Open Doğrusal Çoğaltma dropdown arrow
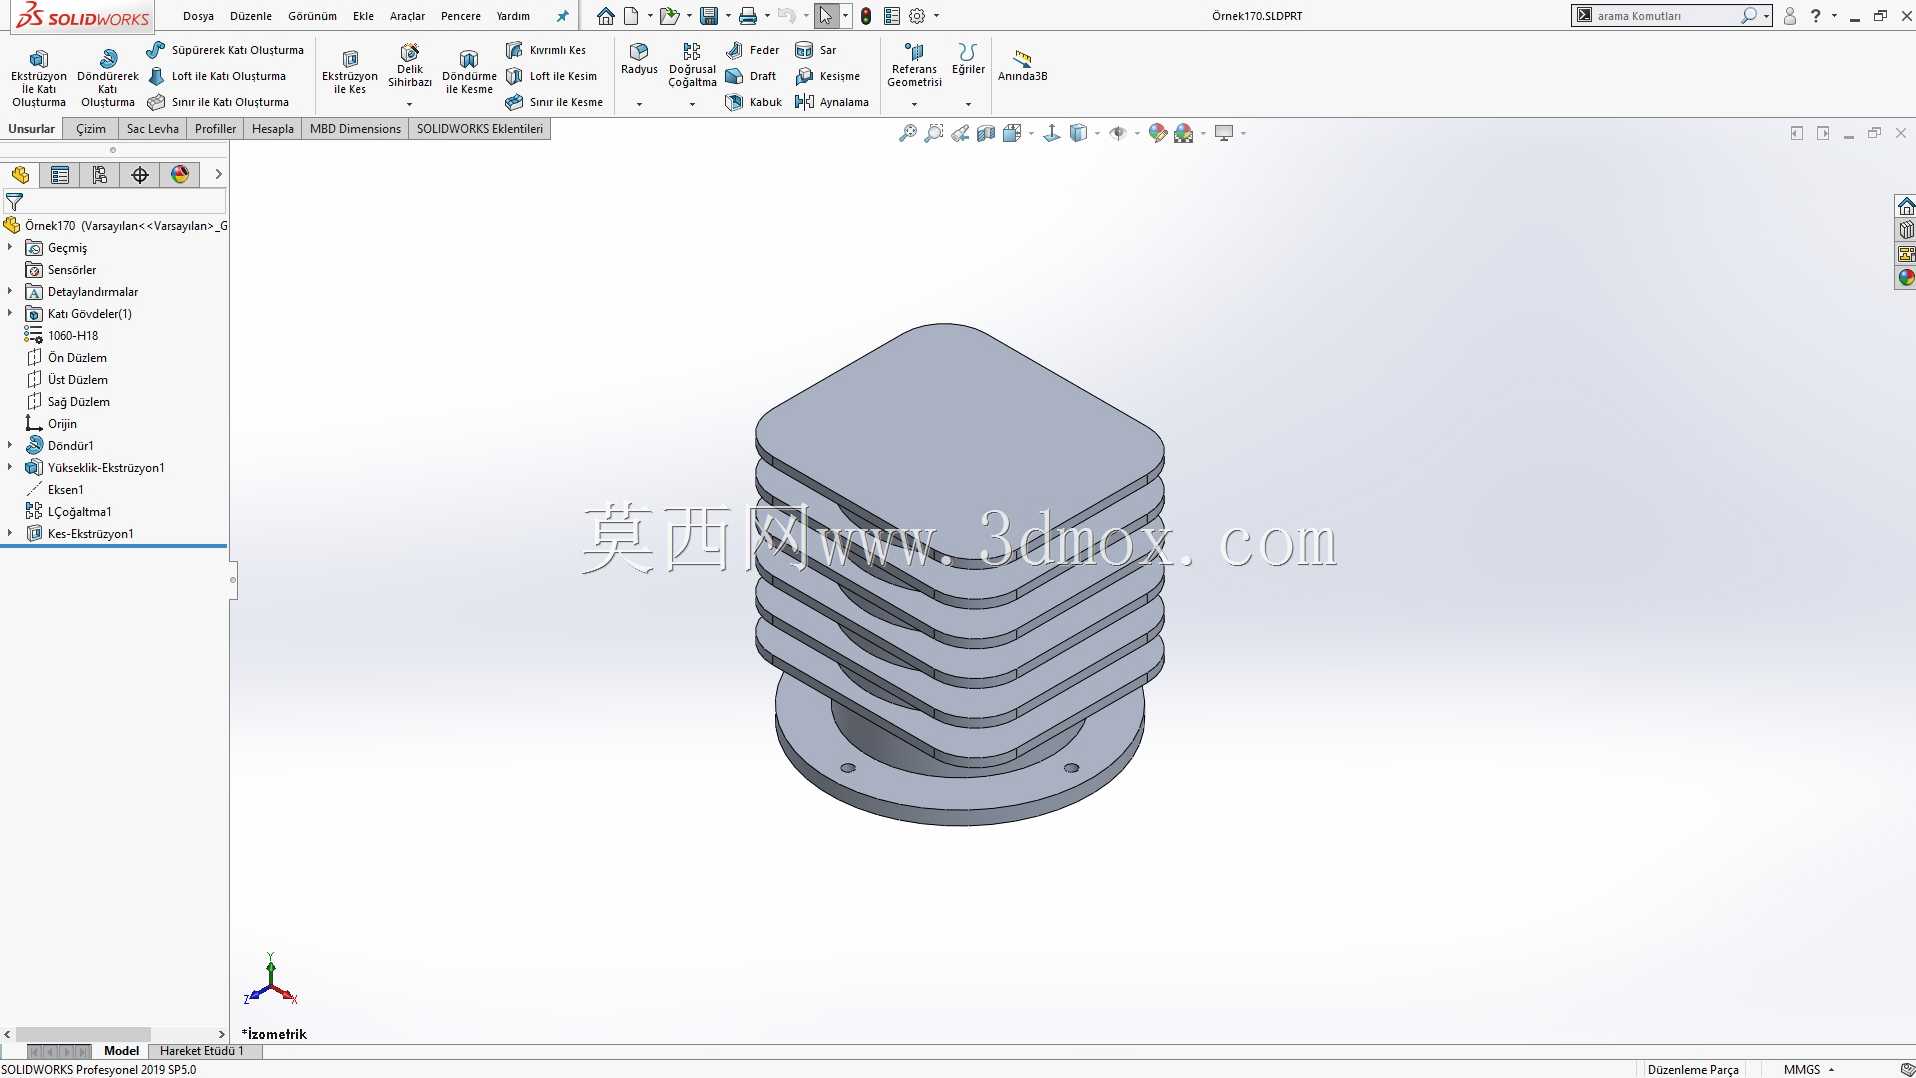1916x1078 pixels. (692, 104)
